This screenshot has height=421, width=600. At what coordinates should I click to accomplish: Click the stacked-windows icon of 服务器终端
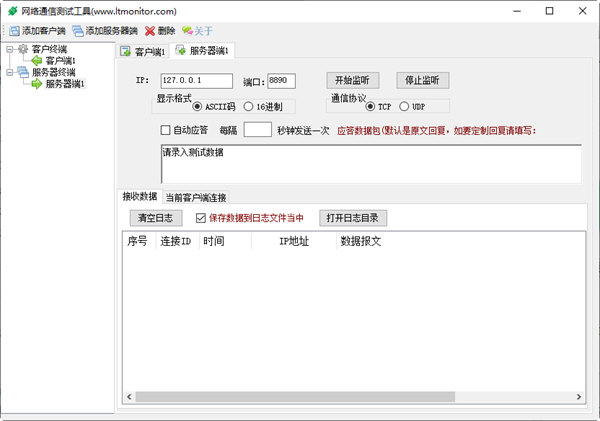(23, 72)
